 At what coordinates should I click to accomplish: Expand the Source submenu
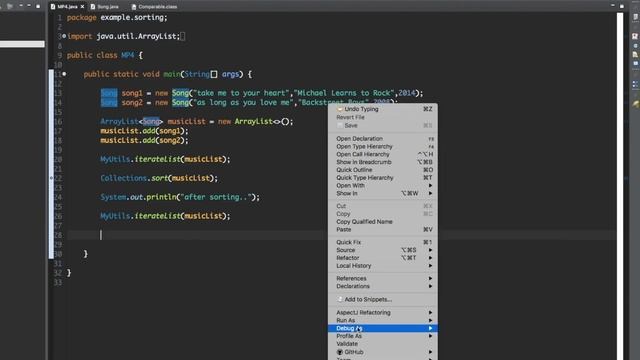pos(383,250)
